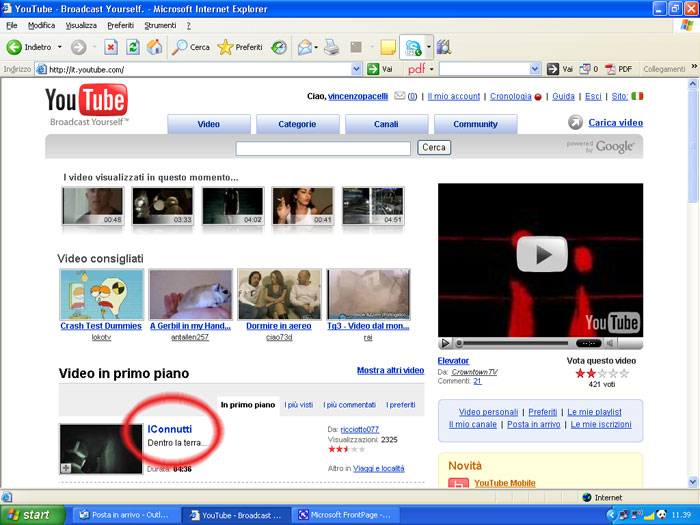
Task: Mute the video with the speaker icon
Action: pos(610,343)
